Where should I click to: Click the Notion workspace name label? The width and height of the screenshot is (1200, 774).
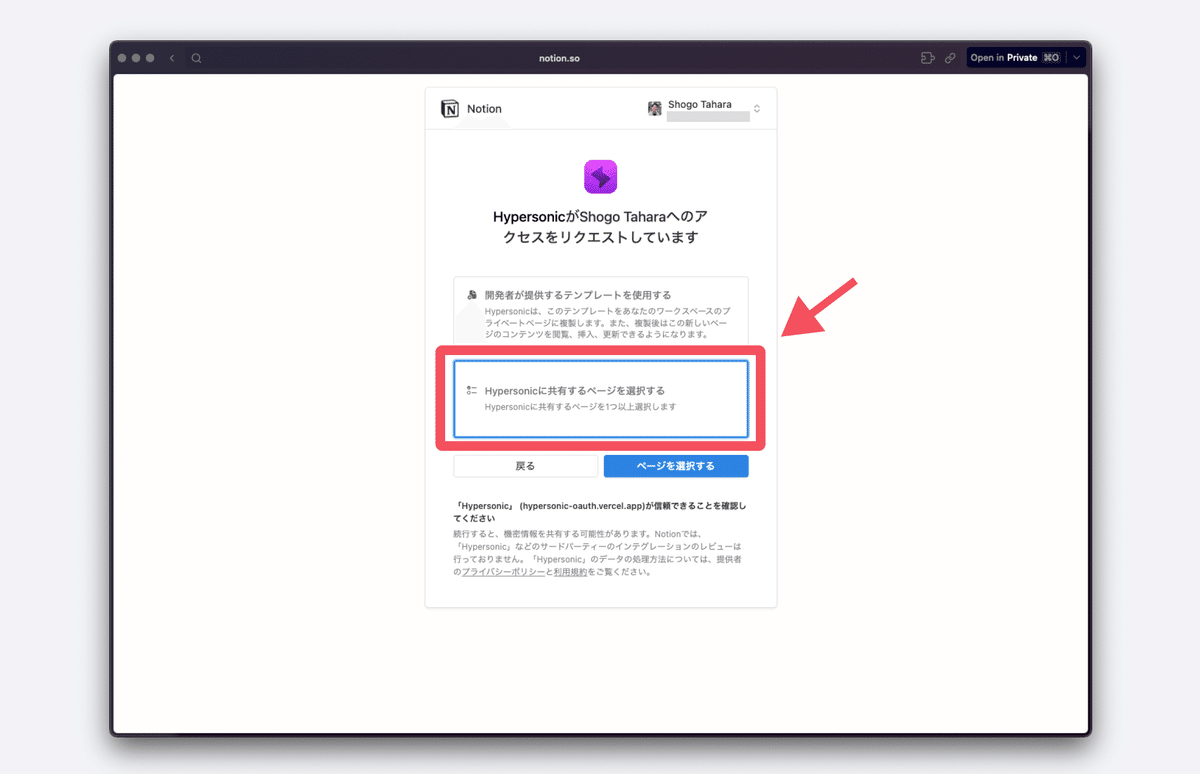pyautogui.click(x=485, y=109)
